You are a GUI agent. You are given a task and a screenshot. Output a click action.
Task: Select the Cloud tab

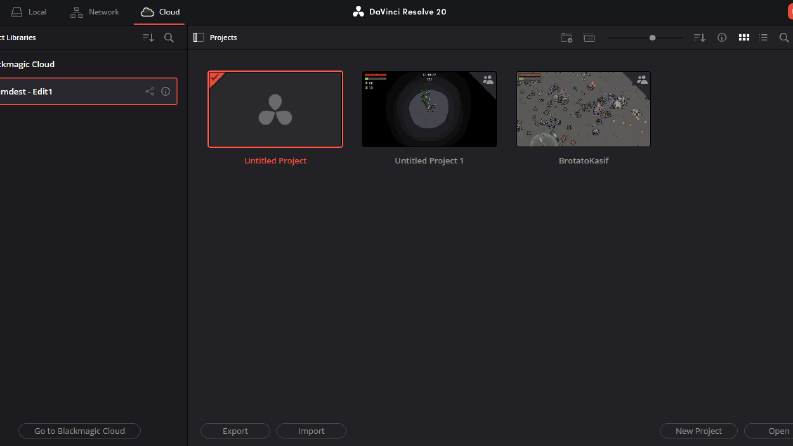click(160, 12)
